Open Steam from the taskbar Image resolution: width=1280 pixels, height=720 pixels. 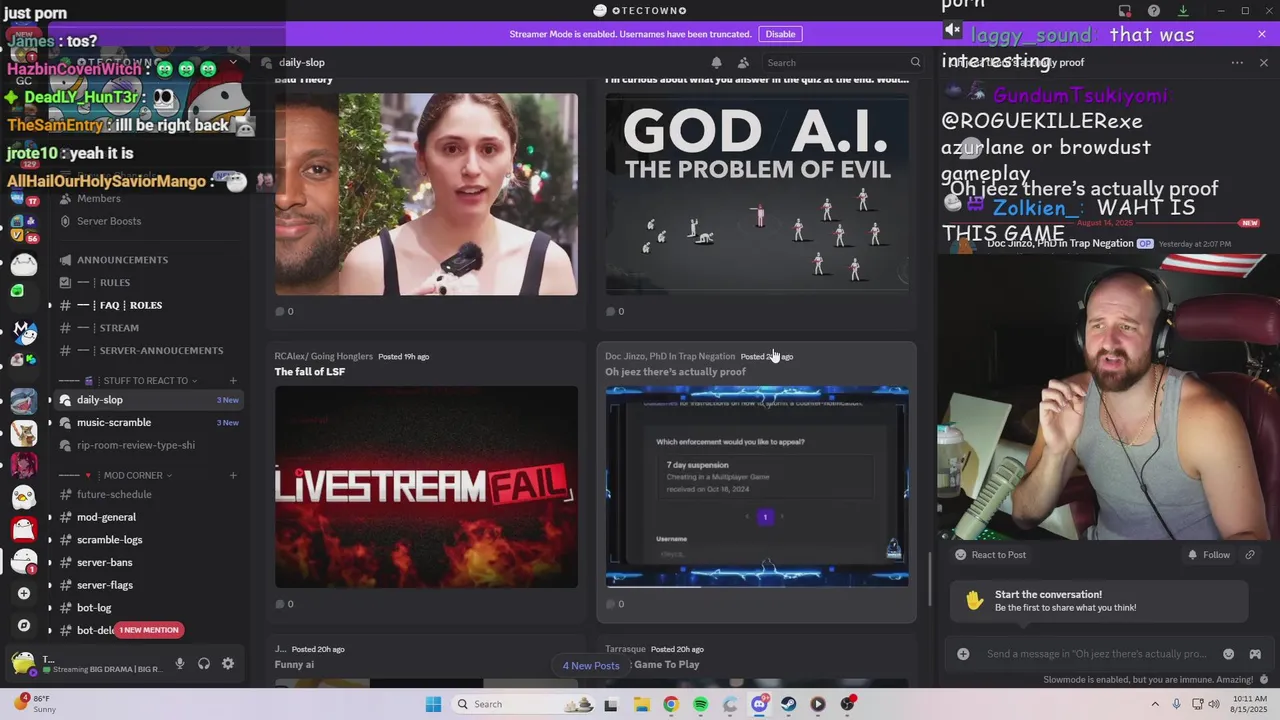[788, 704]
